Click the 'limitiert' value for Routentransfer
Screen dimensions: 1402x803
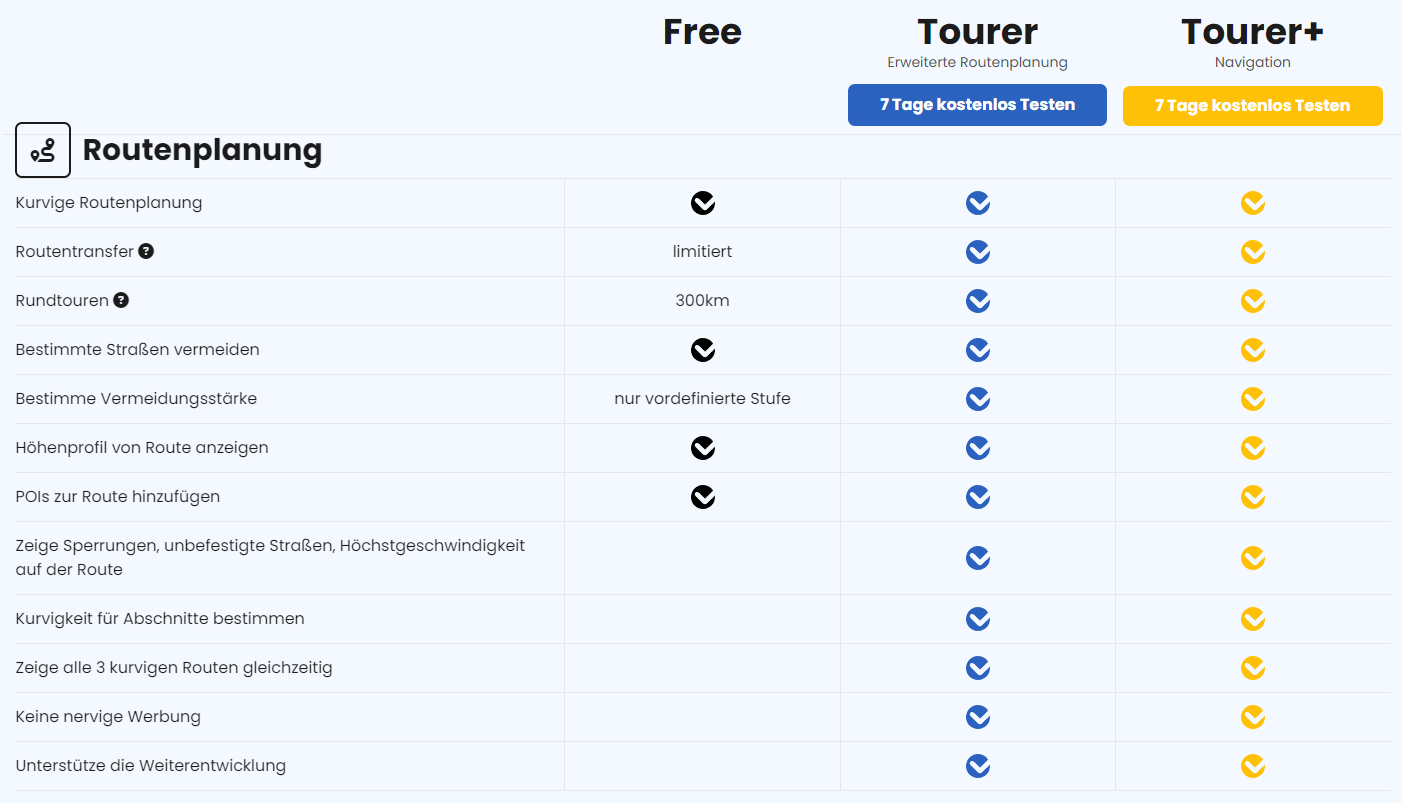point(702,252)
